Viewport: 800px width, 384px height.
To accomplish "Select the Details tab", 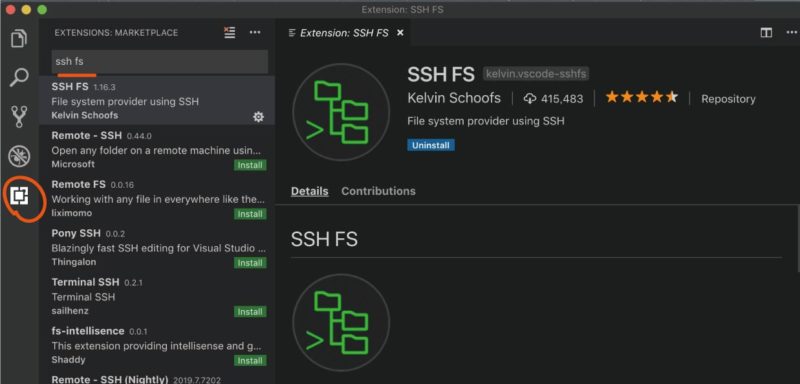I will point(309,191).
